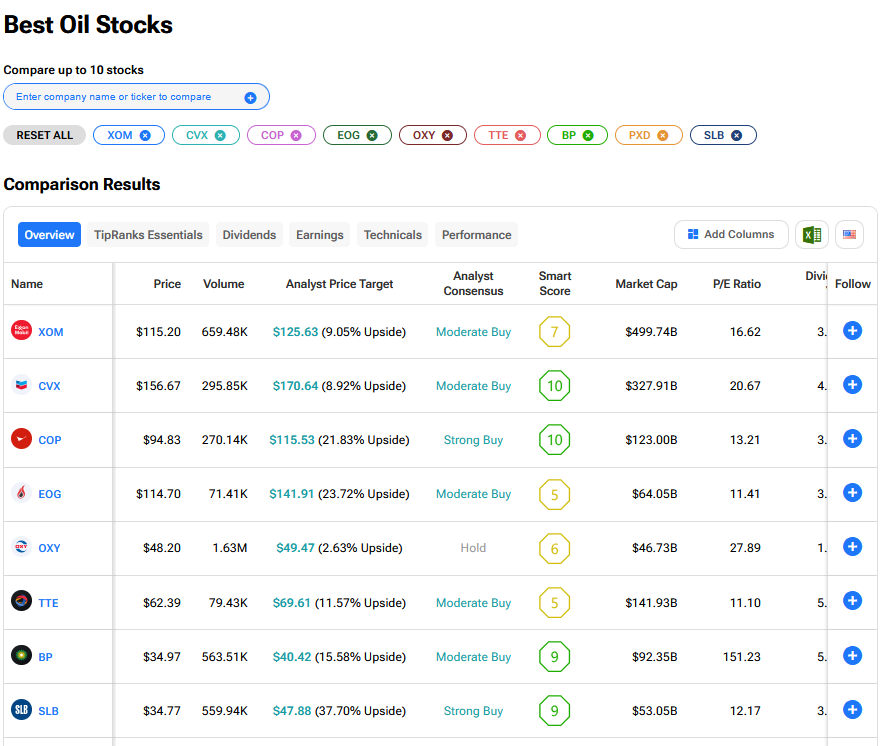Remove SLB chip with x icon

click(x=736, y=136)
